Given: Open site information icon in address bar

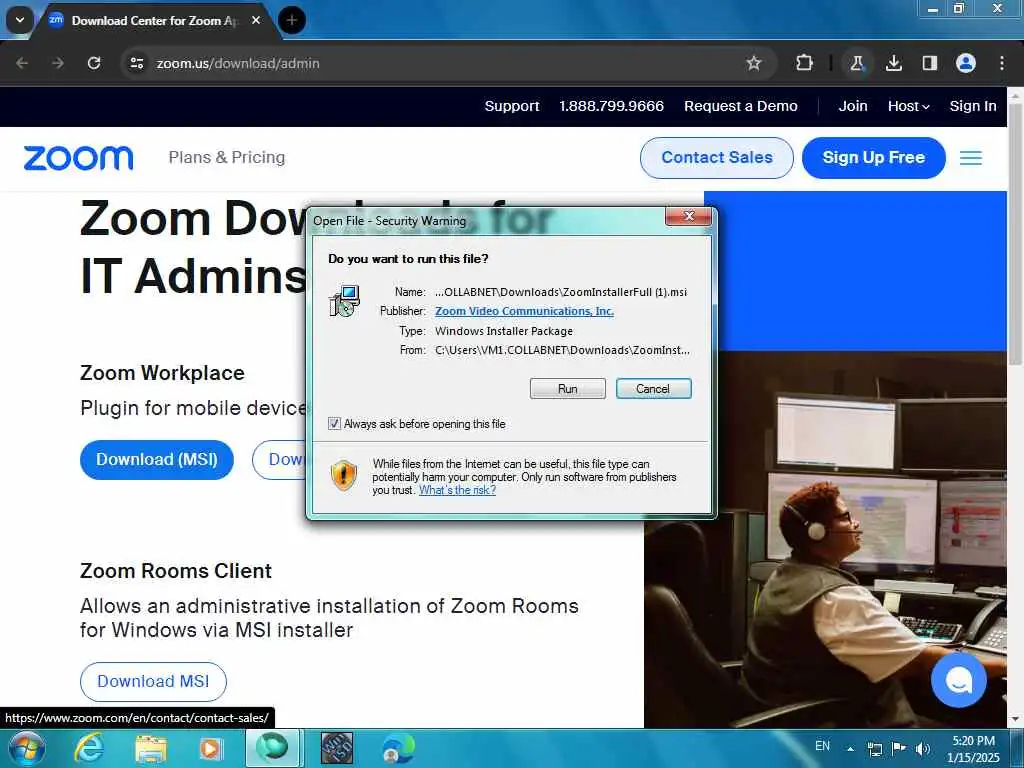Looking at the screenshot, I should coord(136,63).
